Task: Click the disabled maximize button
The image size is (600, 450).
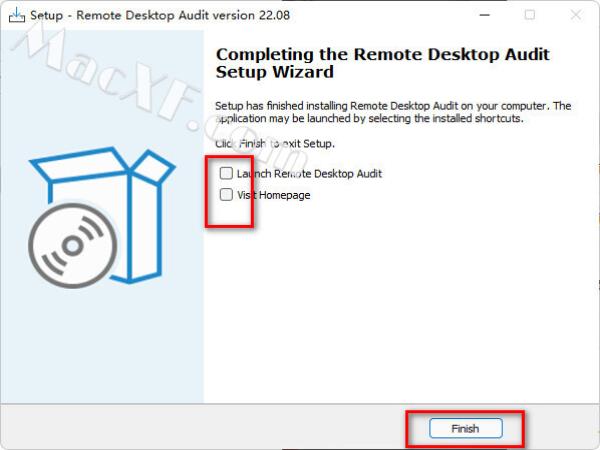Action: click(530, 15)
